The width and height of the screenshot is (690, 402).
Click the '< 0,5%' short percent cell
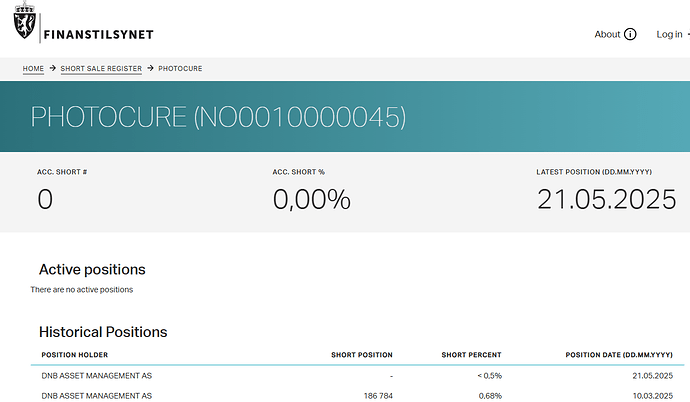(489, 376)
